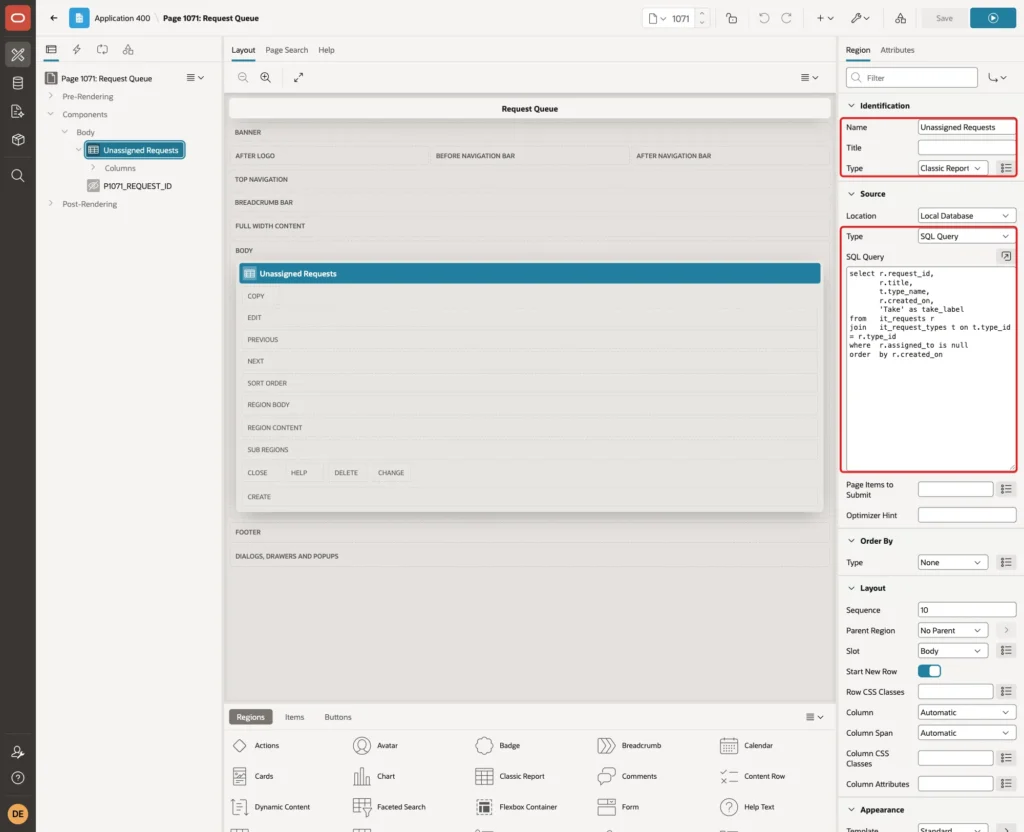This screenshot has width=1024, height=832.
Task: Switch to the Page Search tab
Action: coord(286,50)
